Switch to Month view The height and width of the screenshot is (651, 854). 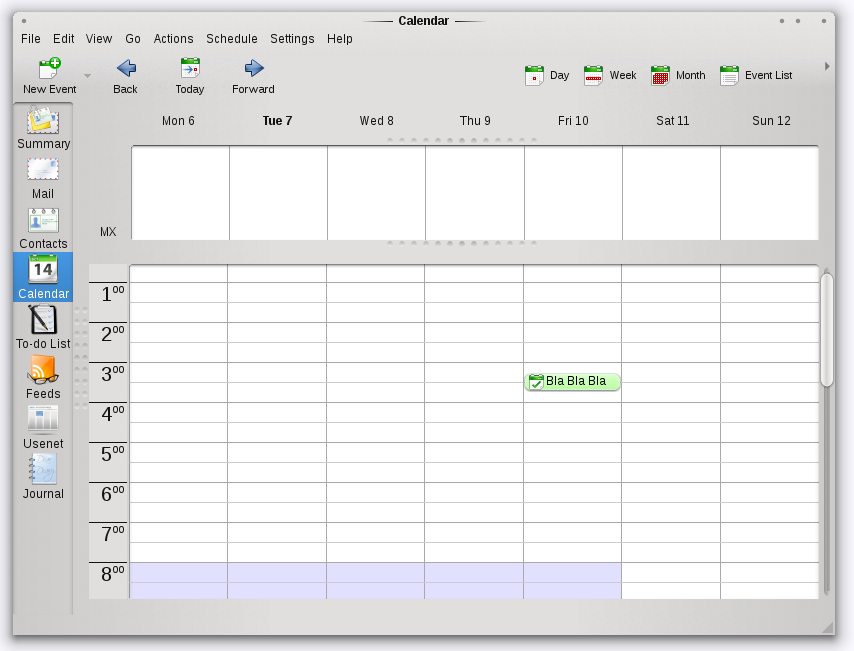pos(678,75)
